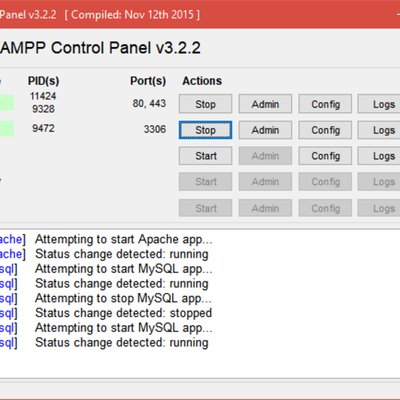Select log line Attempting to stop MySQL app...
This screenshot has height=400, width=400.
point(123,298)
